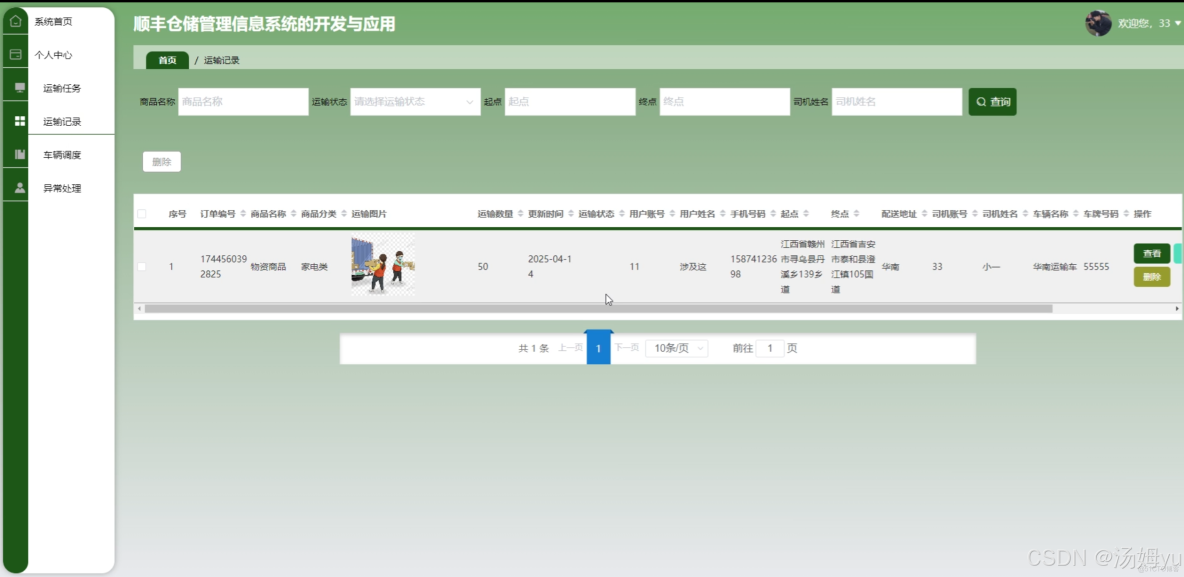Select the grid icon for 运输记录

click(14, 120)
